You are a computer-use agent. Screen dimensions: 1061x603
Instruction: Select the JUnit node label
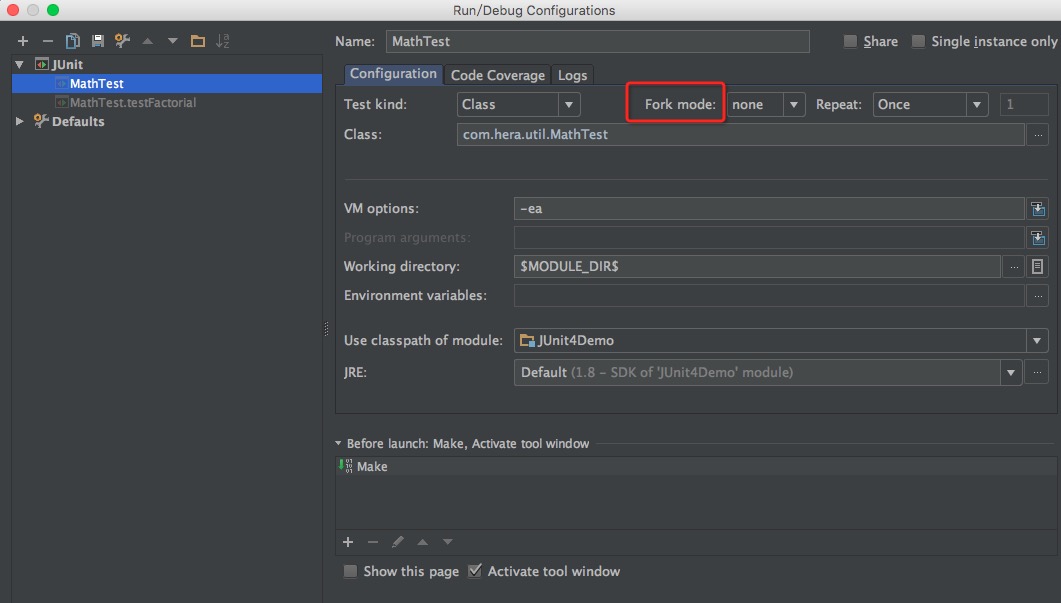click(x=67, y=64)
